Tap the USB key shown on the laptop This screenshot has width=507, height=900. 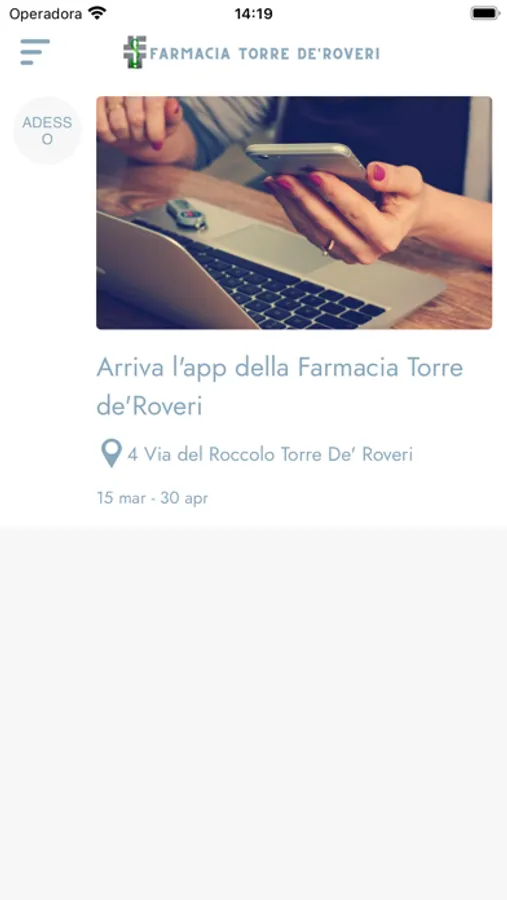point(186,214)
